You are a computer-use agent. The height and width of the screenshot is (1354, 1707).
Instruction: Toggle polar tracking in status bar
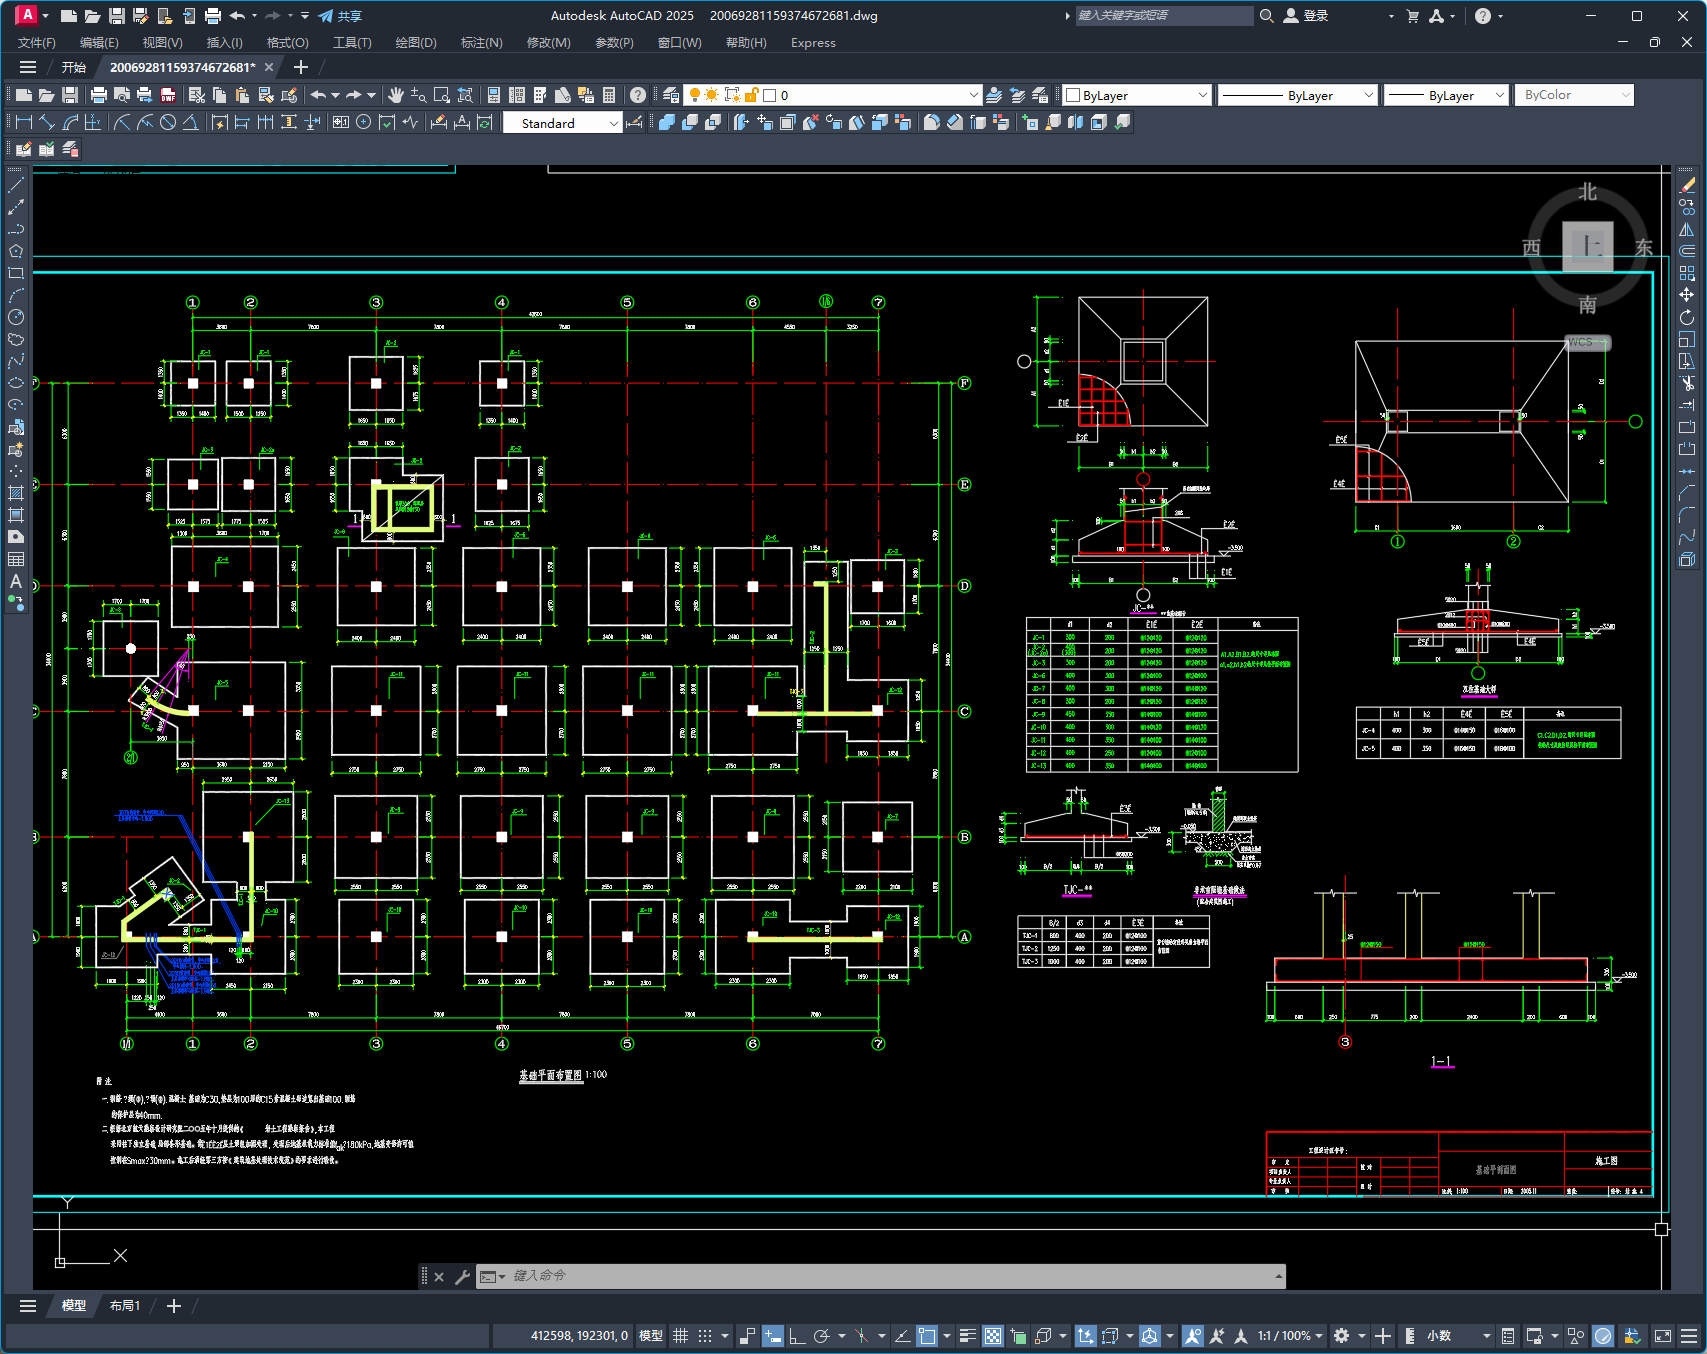(822, 1336)
